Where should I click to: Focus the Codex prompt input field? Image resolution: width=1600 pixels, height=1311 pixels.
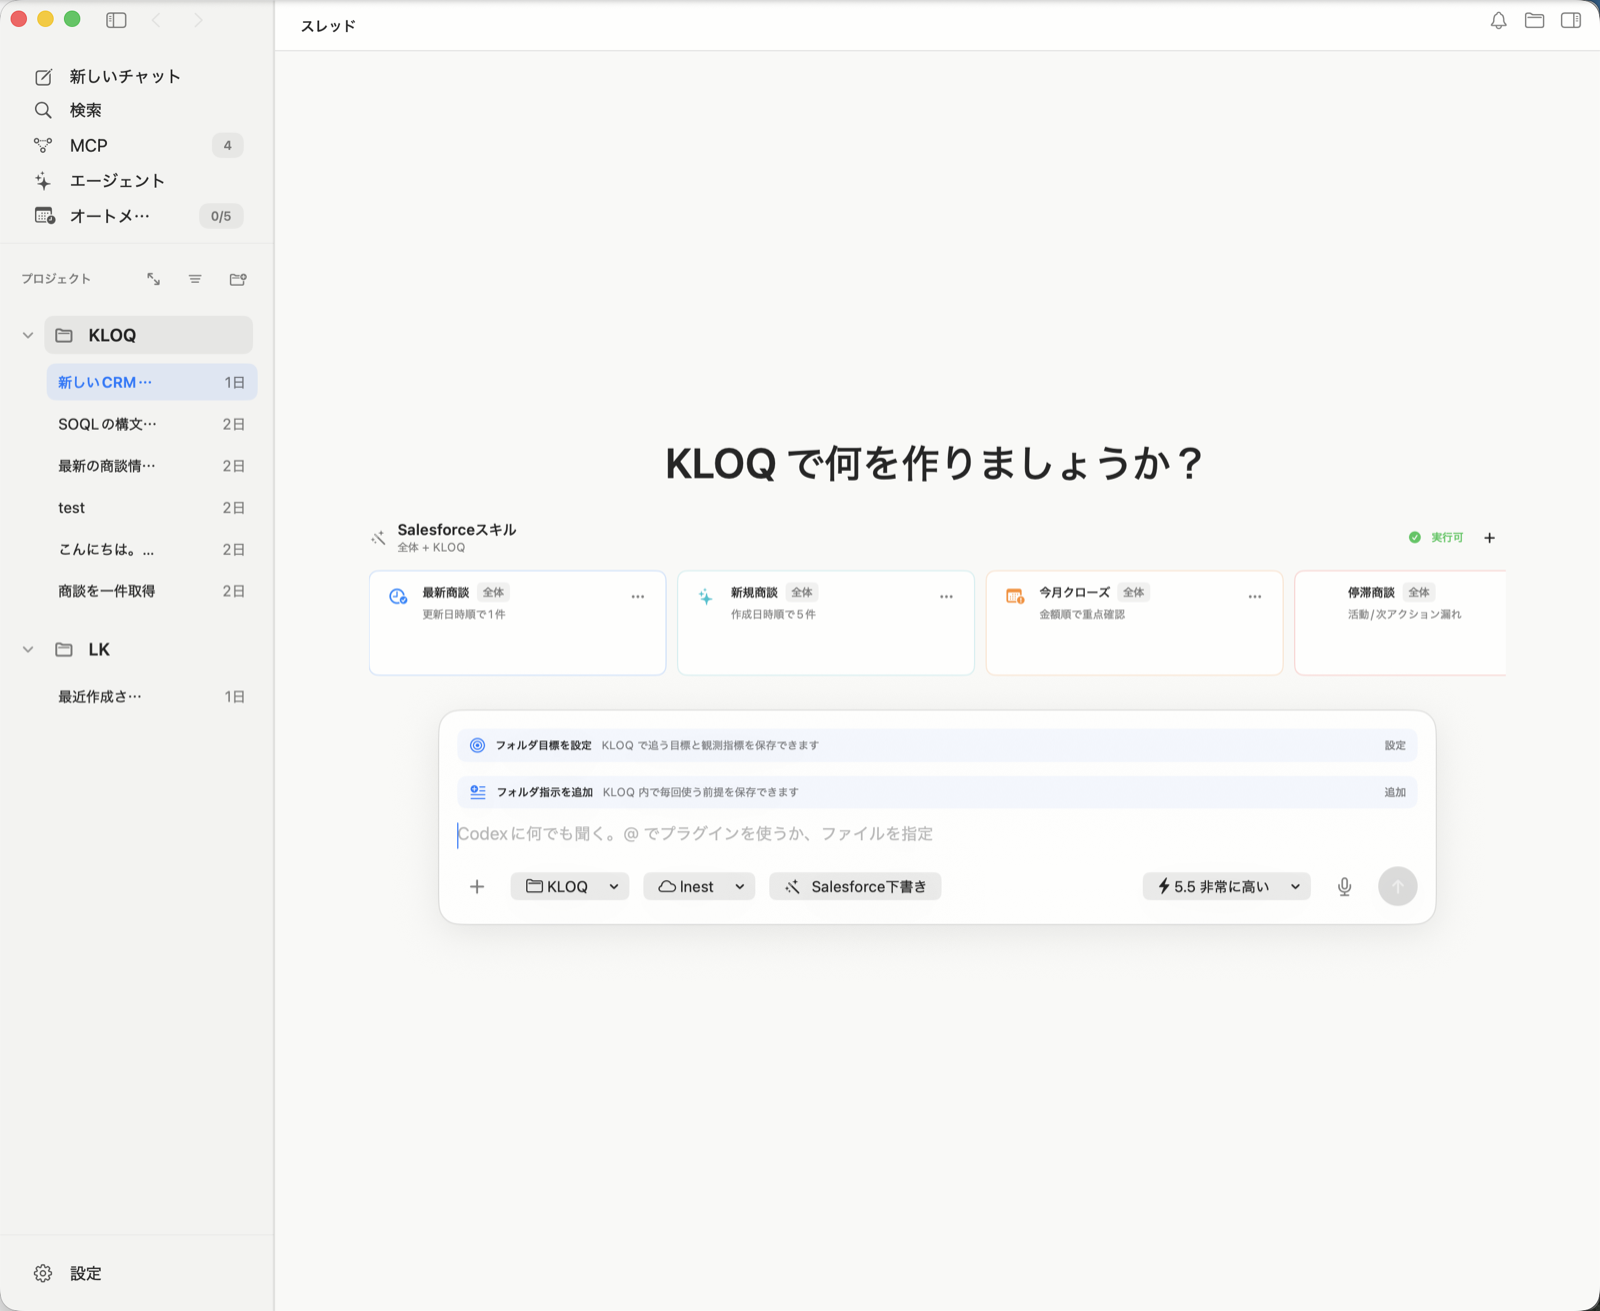click(937, 834)
